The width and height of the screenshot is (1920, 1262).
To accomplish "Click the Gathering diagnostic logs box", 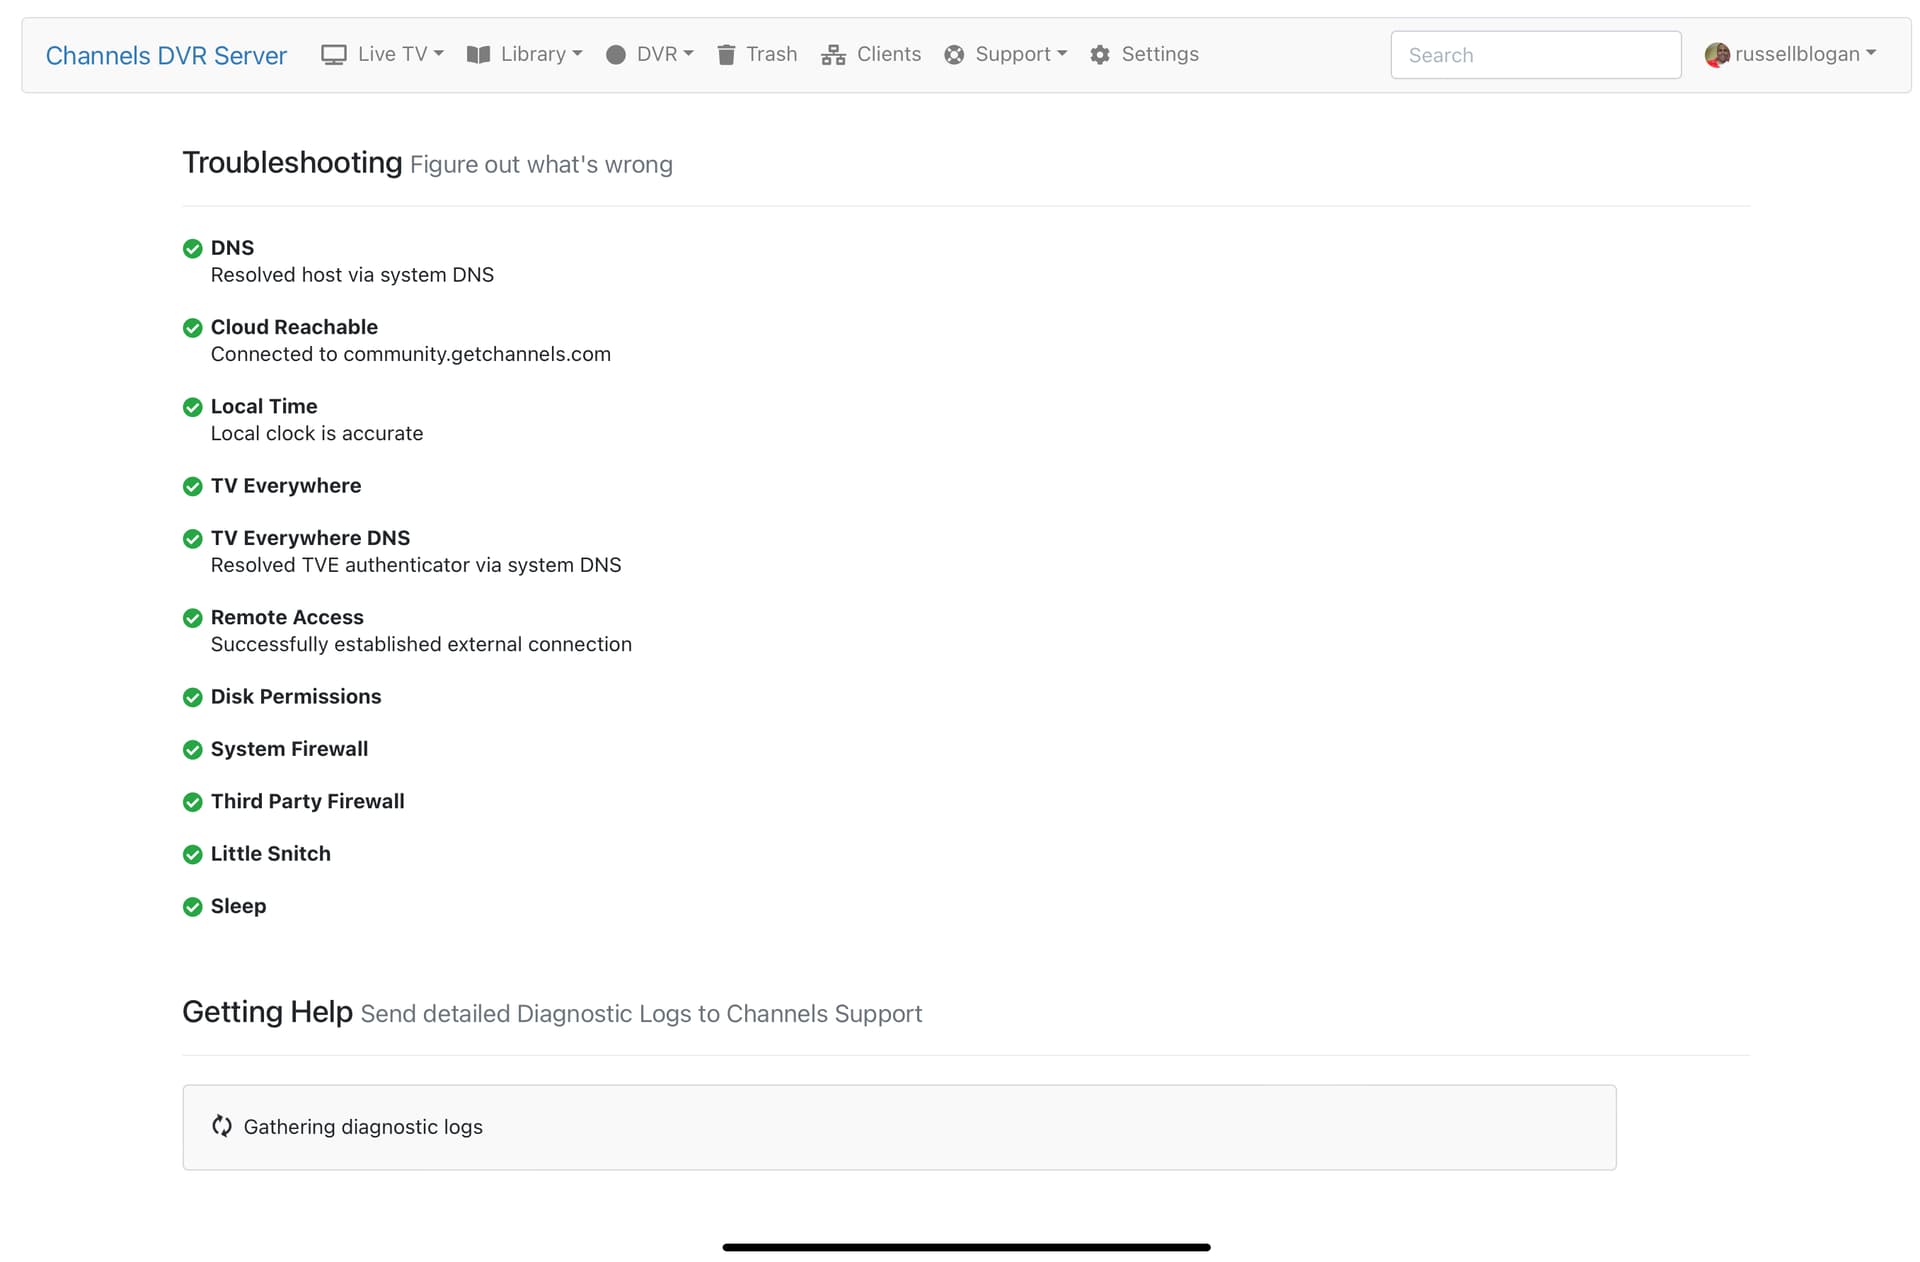I will click(x=898, y=1127).
